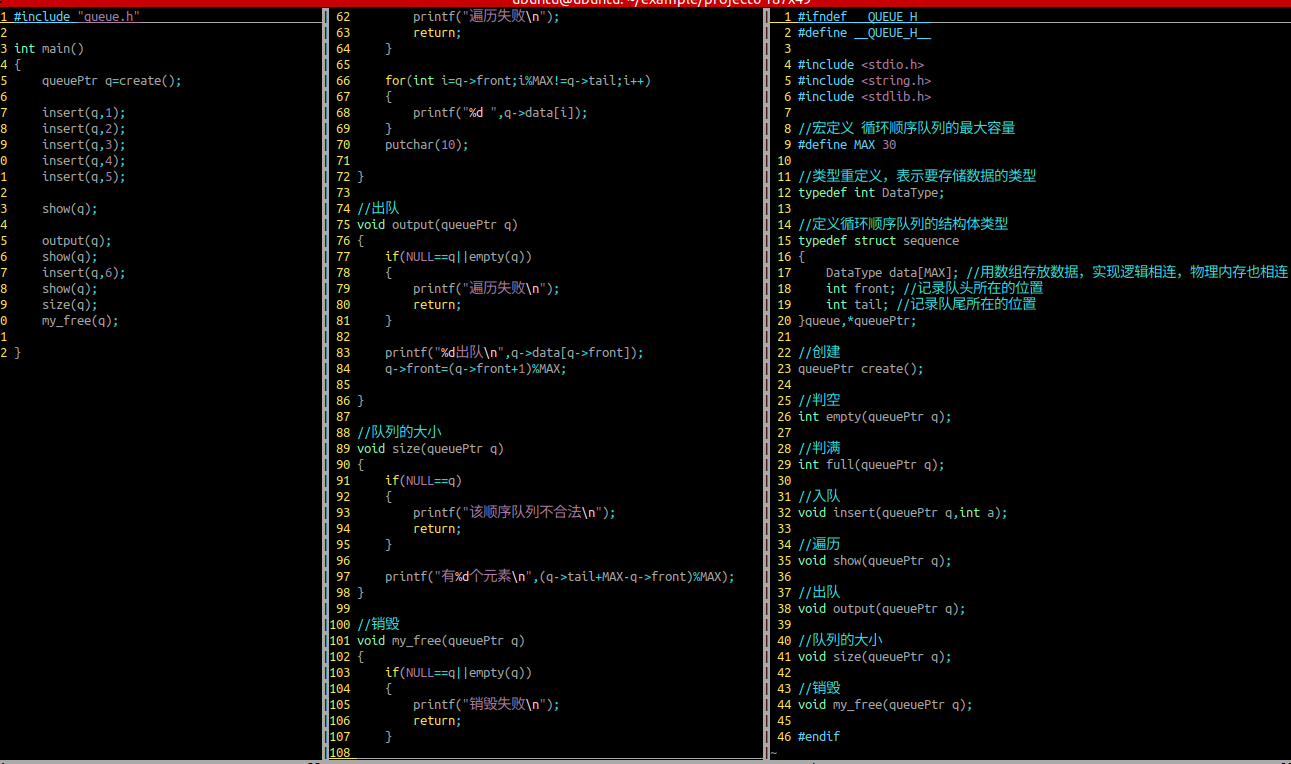Select the "insert(q,1);" call
The image size is (1291, 764).
pyautogui.click(x=84, y=113)
